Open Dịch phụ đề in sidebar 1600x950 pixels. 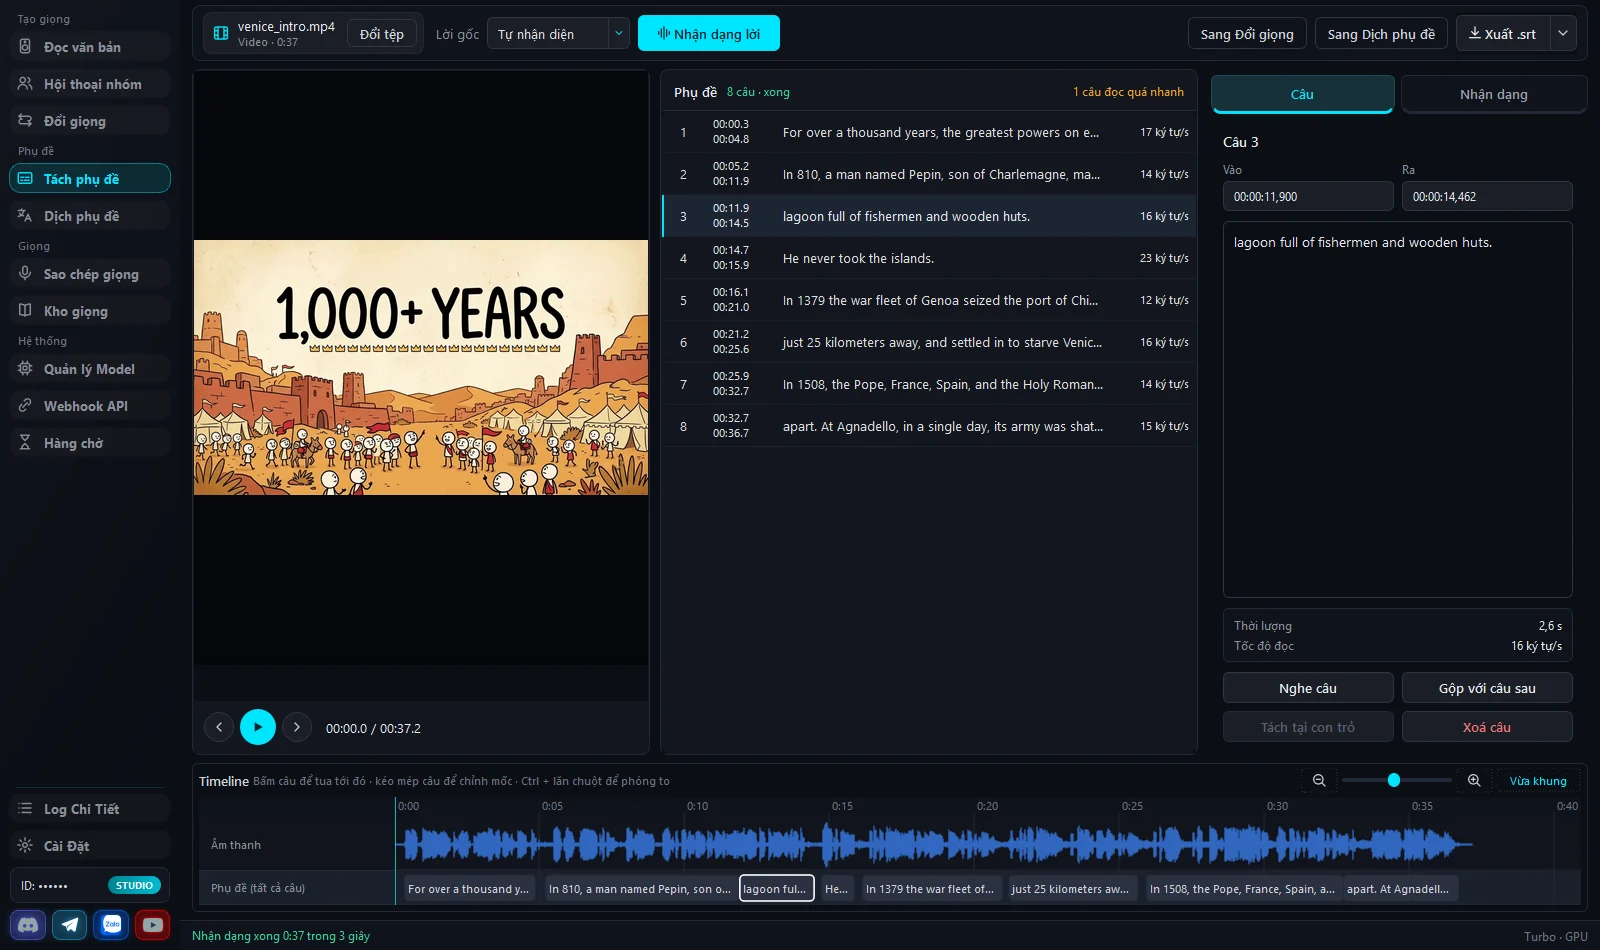[90, 216]
